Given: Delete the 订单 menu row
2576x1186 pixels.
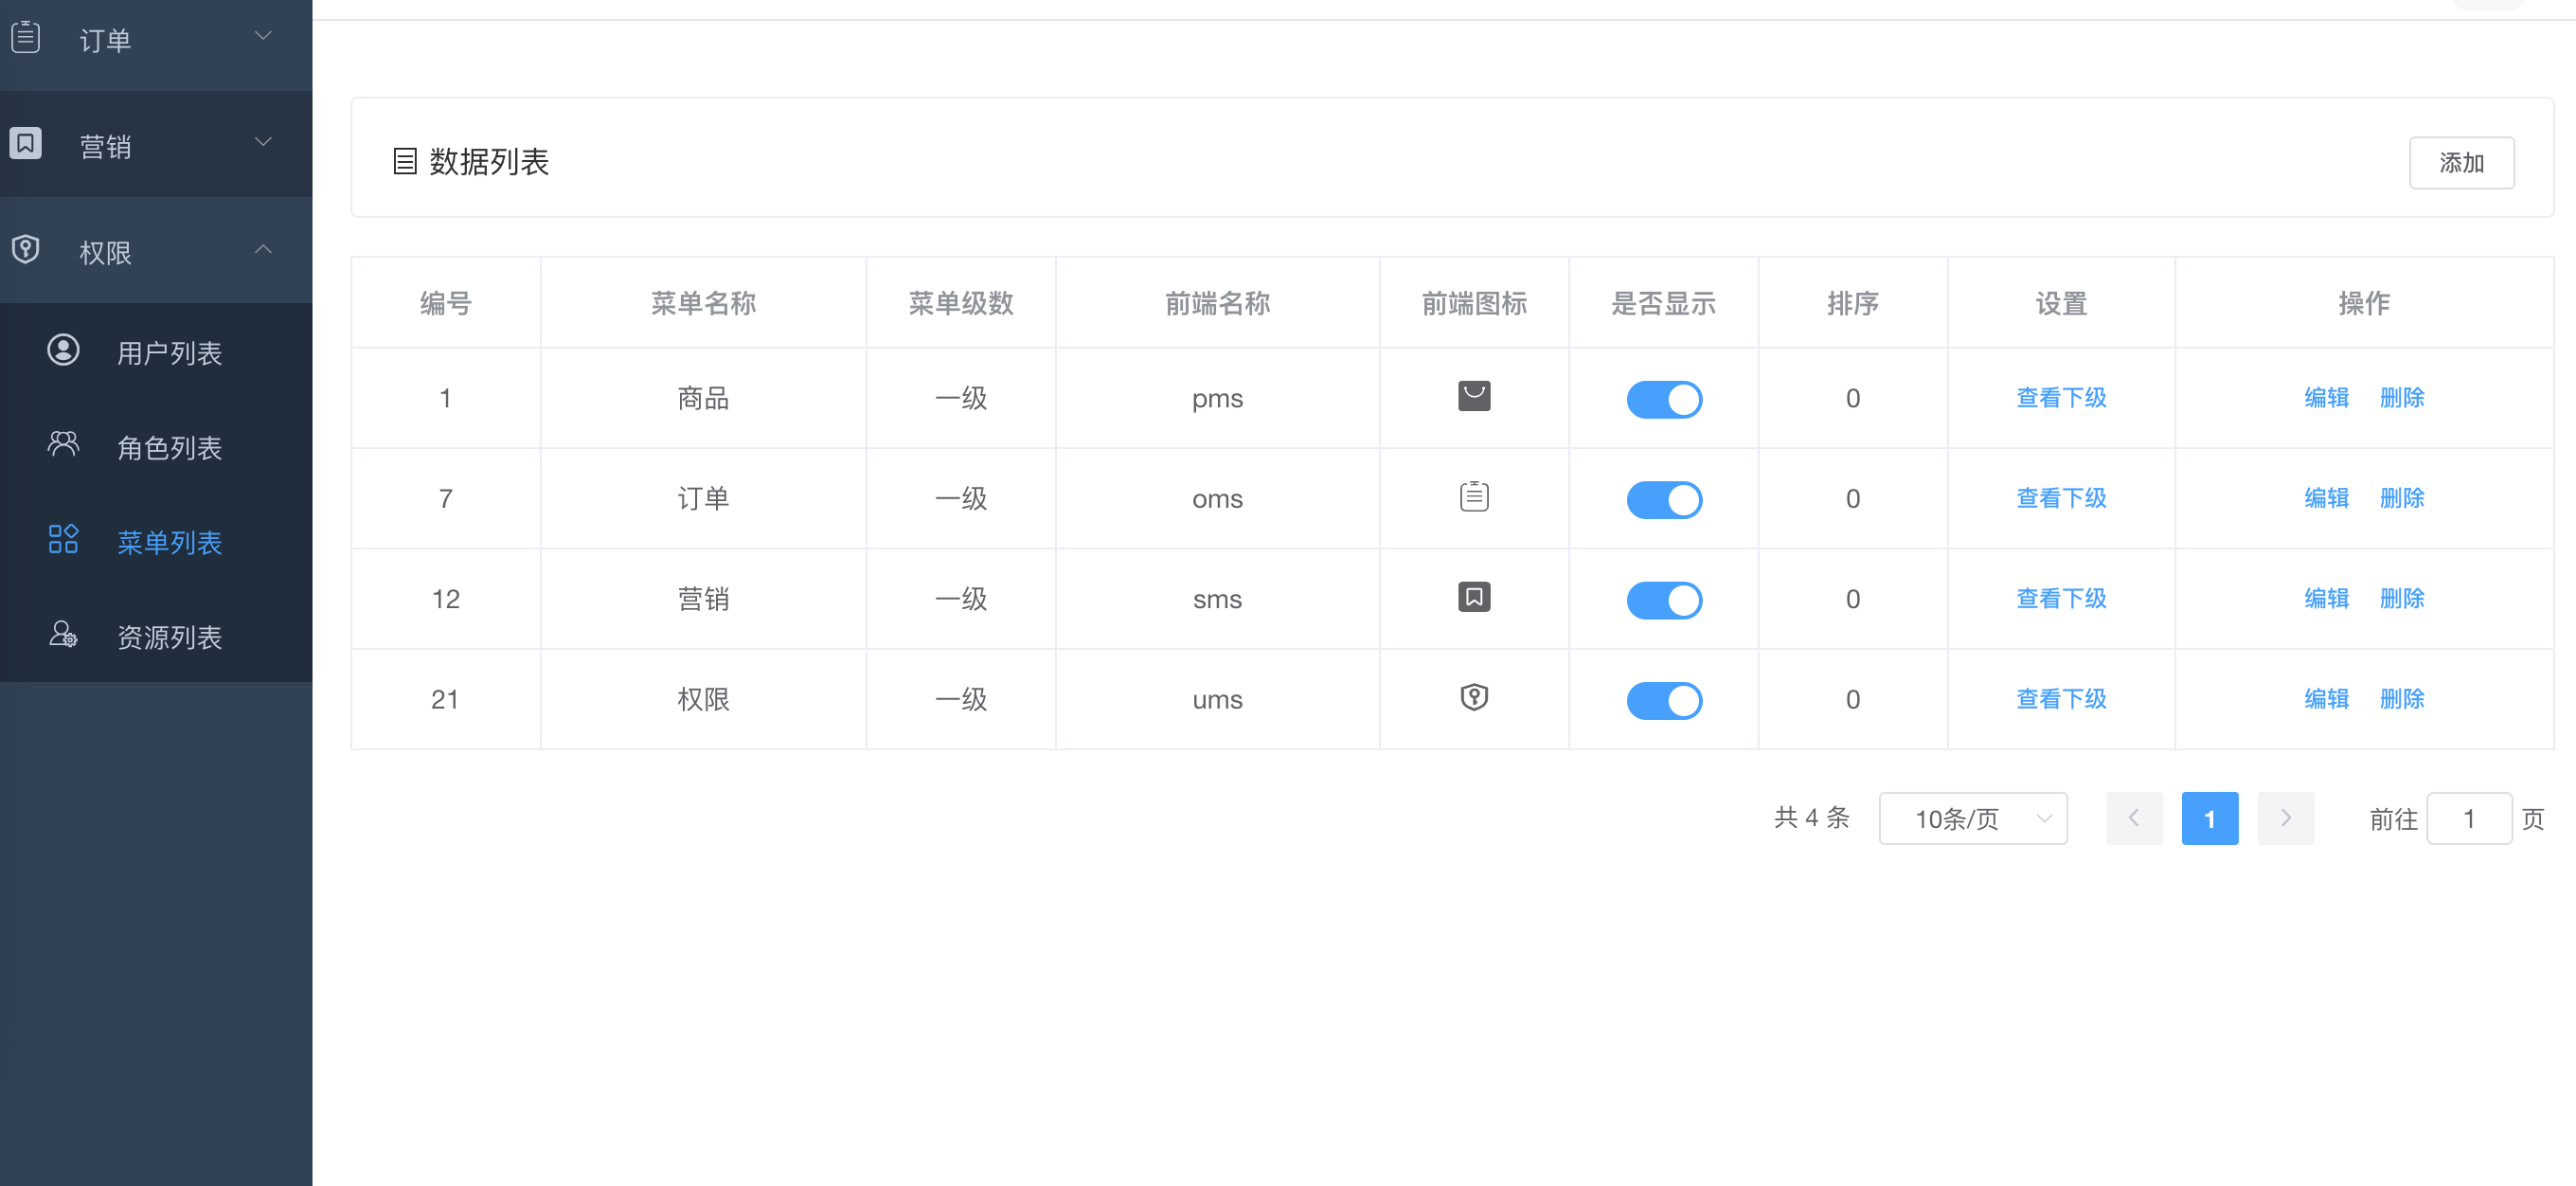Looking at the screenshot, I should click(2402, 498).
